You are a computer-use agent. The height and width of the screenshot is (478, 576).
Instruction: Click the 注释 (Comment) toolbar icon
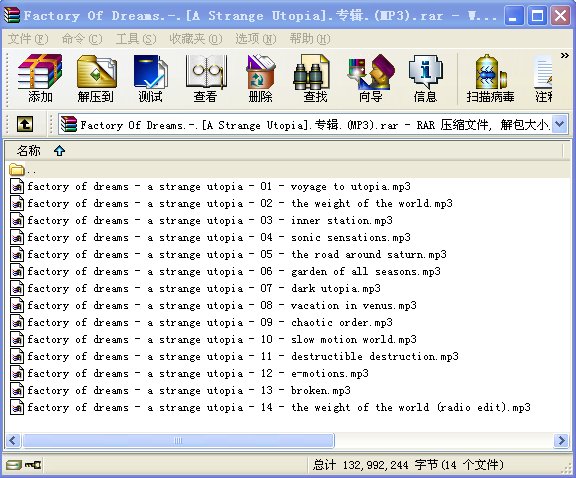click(543, 78)
